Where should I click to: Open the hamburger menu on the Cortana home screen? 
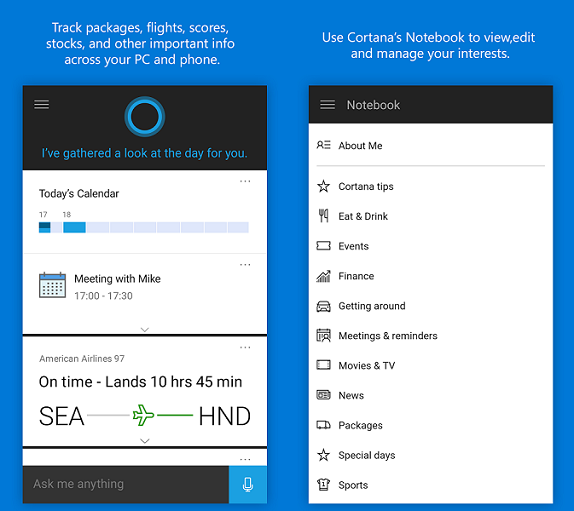tap(41, 105)
